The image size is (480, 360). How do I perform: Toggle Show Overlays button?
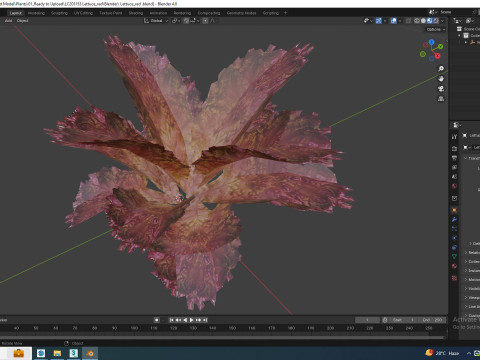point(394,21)
